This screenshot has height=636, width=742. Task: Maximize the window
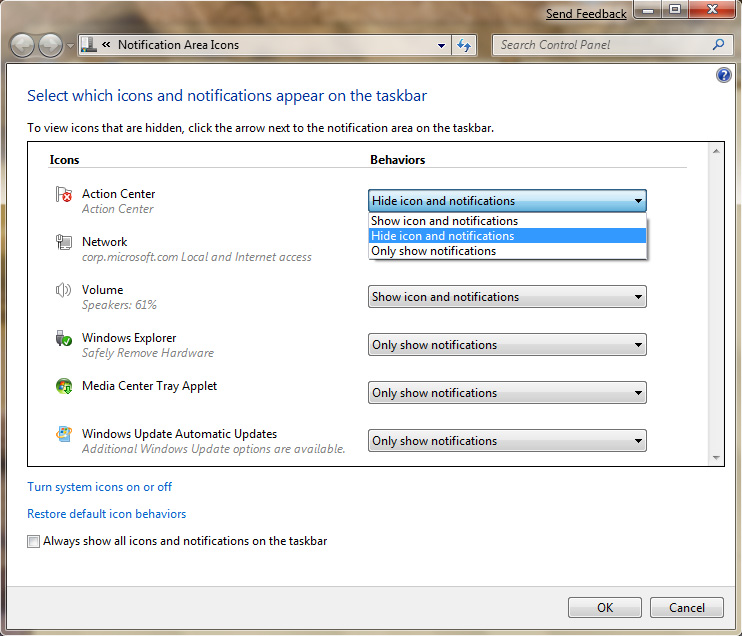[675, 9]
